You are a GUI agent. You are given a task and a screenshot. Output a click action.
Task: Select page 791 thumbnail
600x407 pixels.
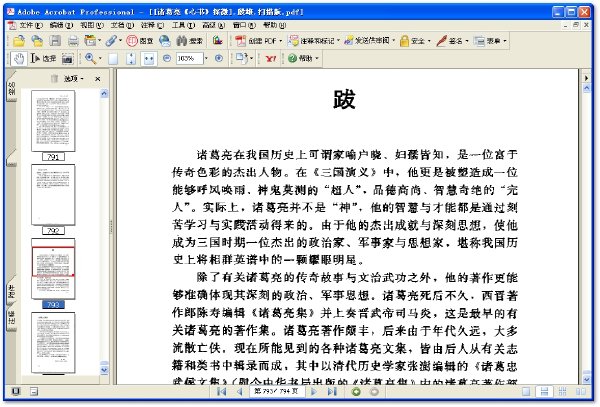(x=53, y=121)
